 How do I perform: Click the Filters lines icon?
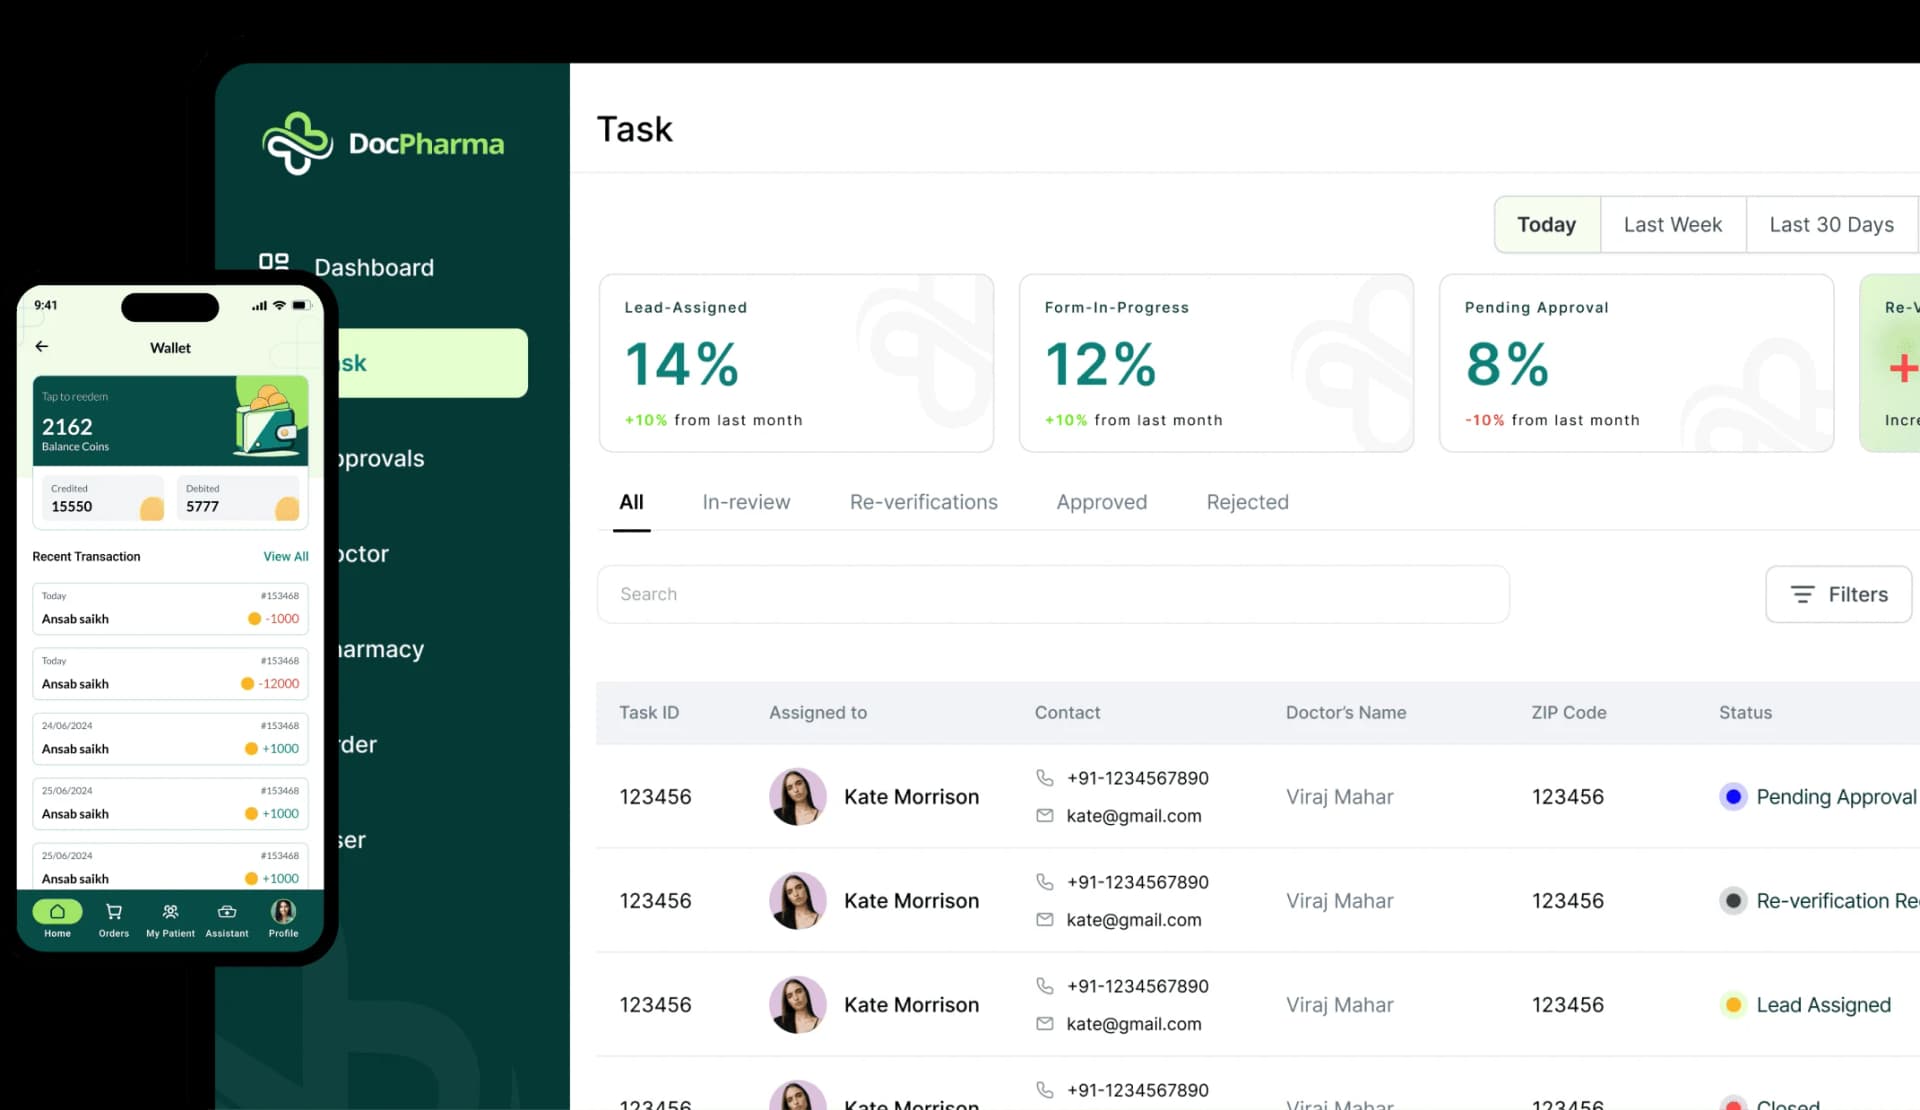coord(1802,594)
